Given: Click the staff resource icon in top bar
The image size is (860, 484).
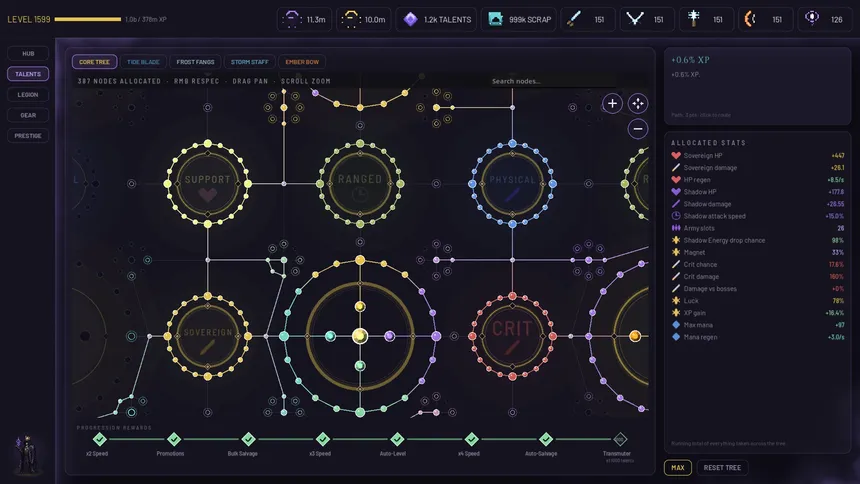Looking at the screenshot, I should tap(694, 18).
